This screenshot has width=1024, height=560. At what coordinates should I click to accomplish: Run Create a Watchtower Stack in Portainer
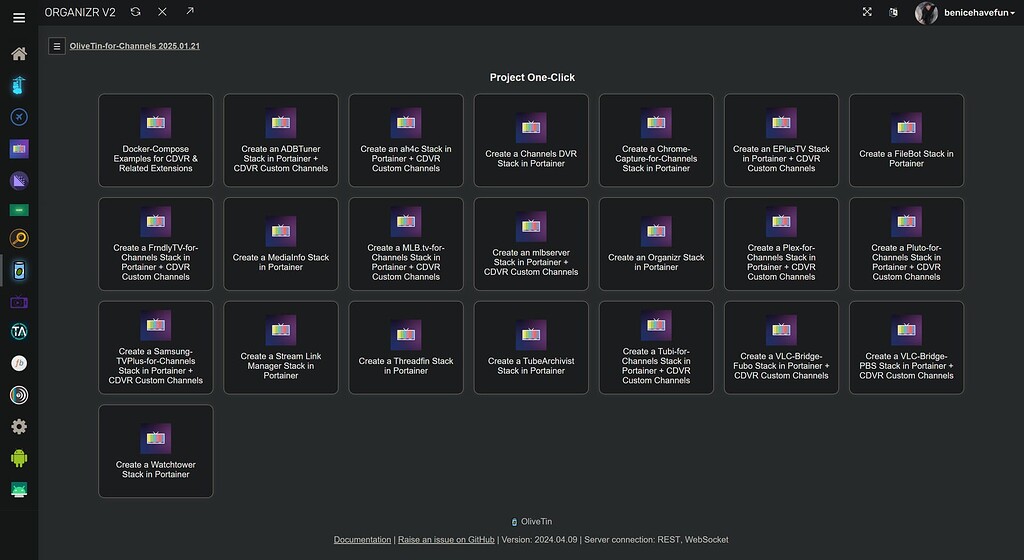(156, 451)
